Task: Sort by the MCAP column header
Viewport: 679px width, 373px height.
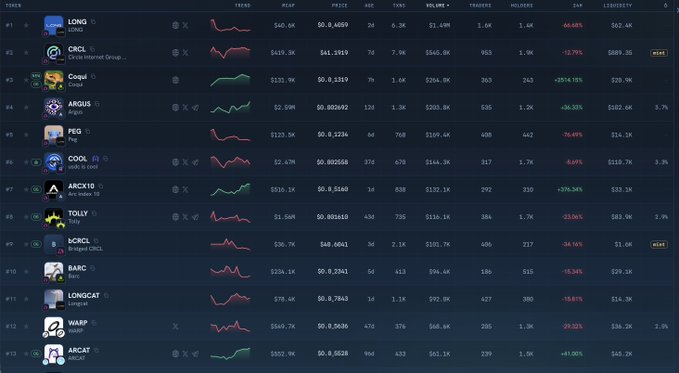Action: coord(288,6)
